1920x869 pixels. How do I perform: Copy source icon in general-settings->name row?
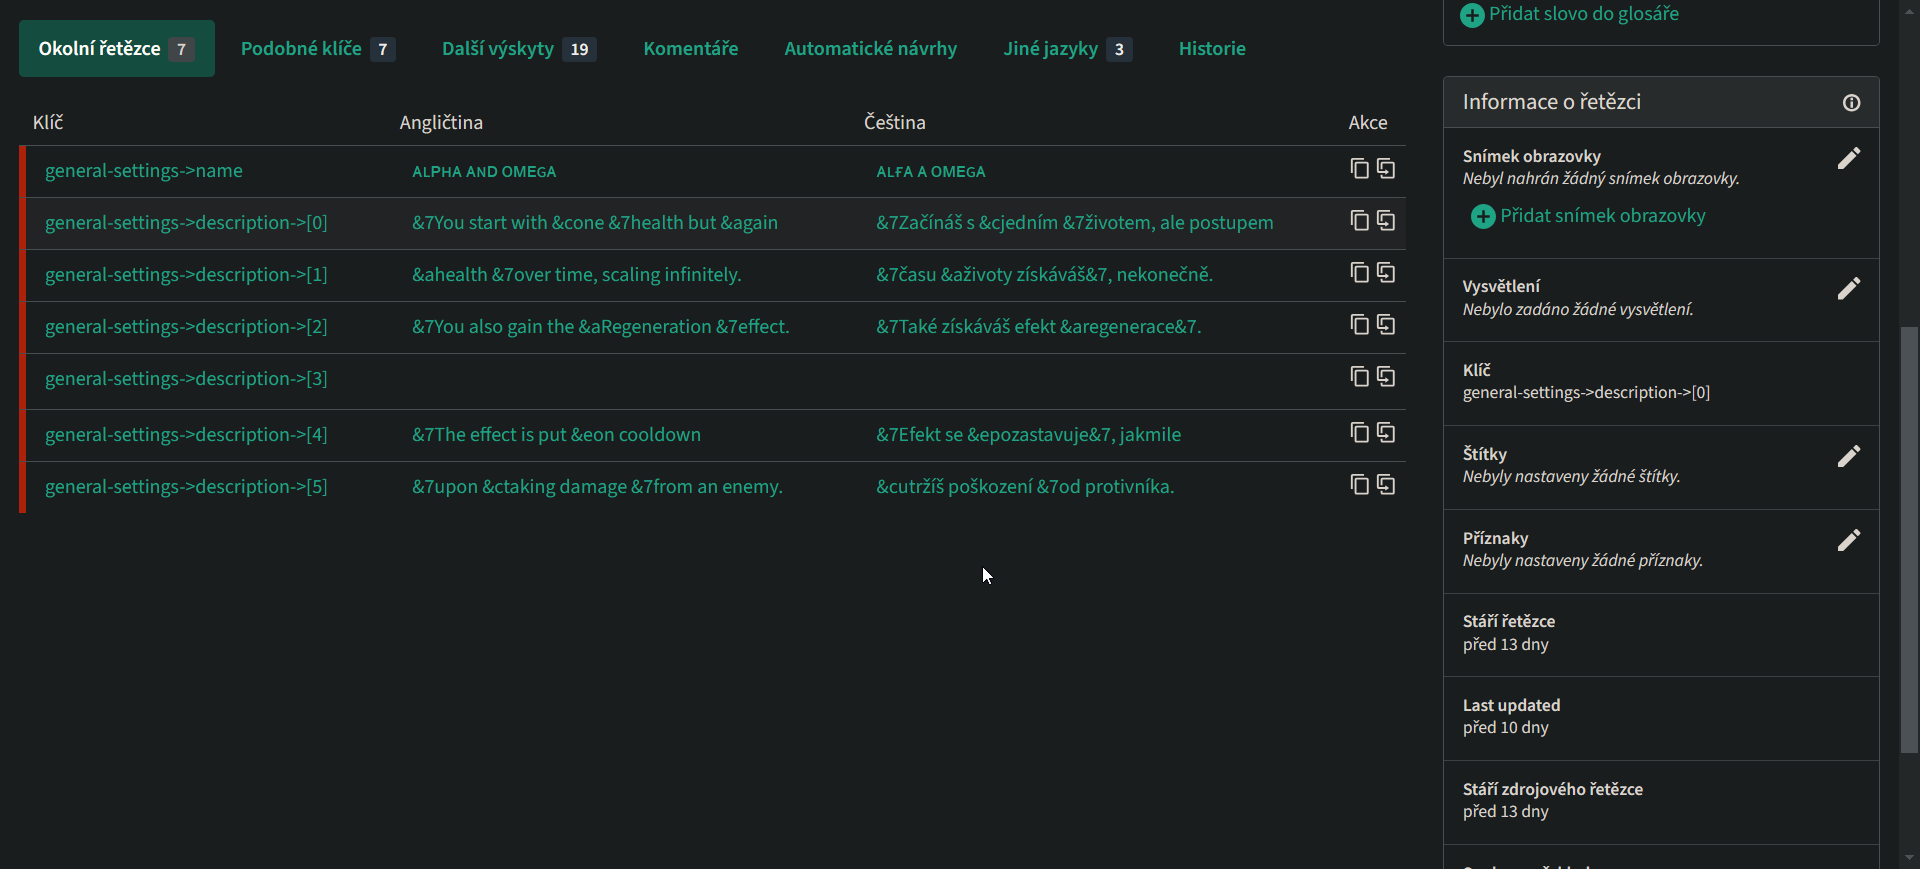tap(1359, 168)
